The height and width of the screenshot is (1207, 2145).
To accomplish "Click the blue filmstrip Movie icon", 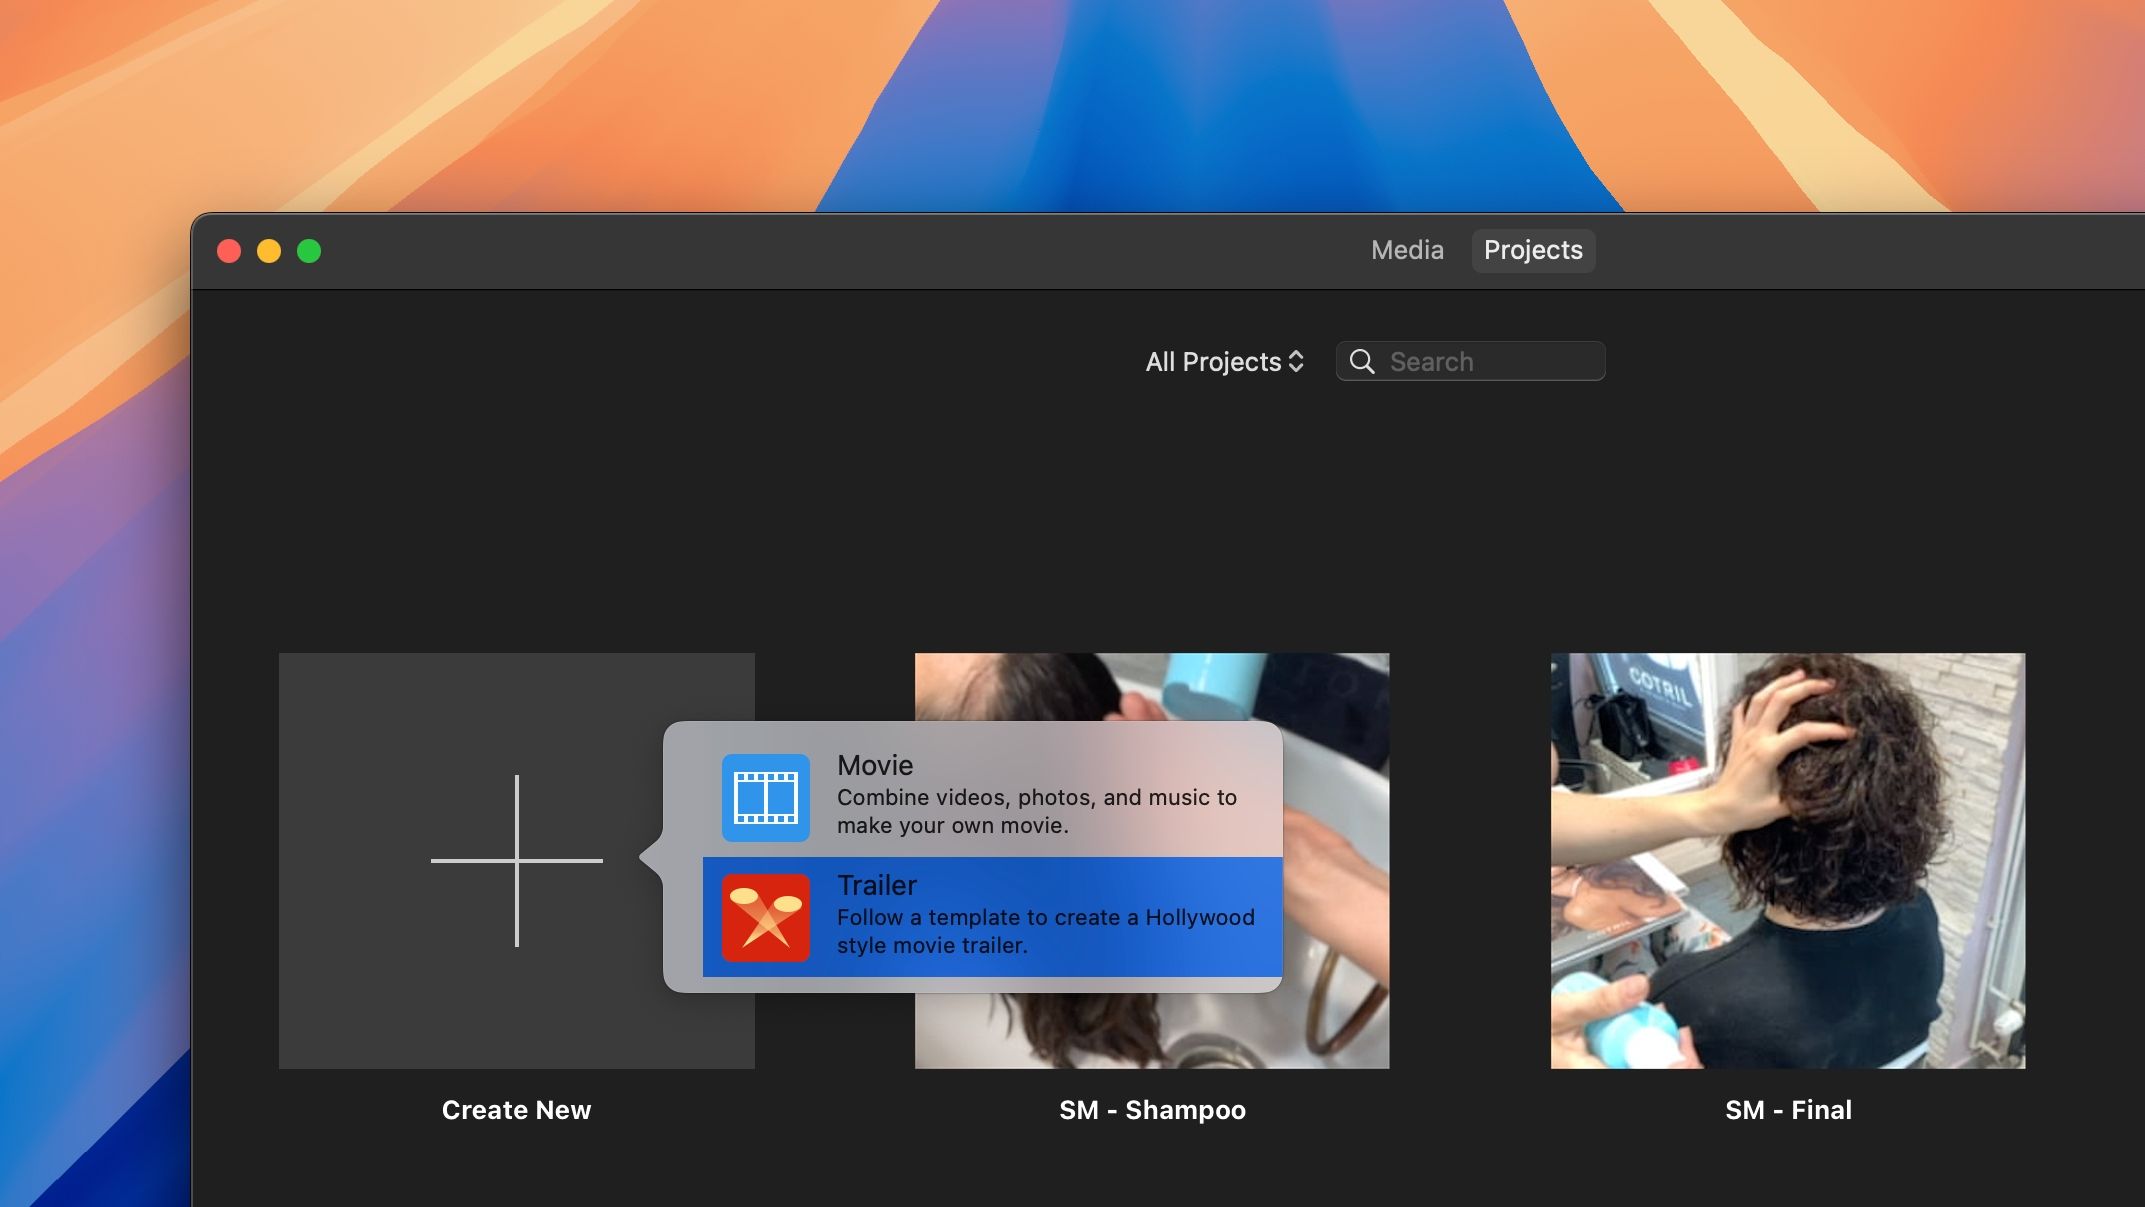I will click(765, 797).
